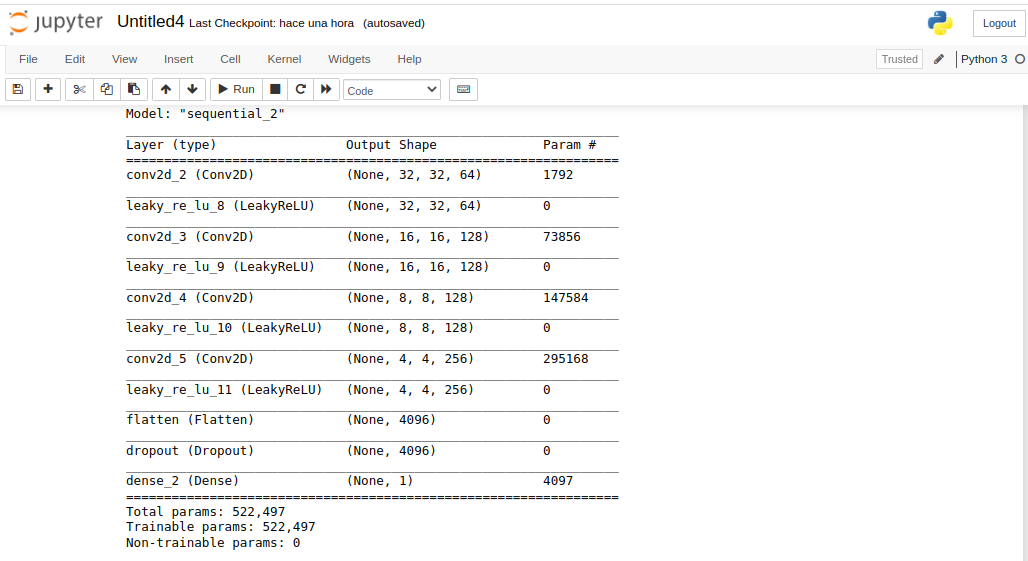Restart kernel and rerun all with fast-forward icon
This screenshot has height=561, width=1028.
(325, 89)
